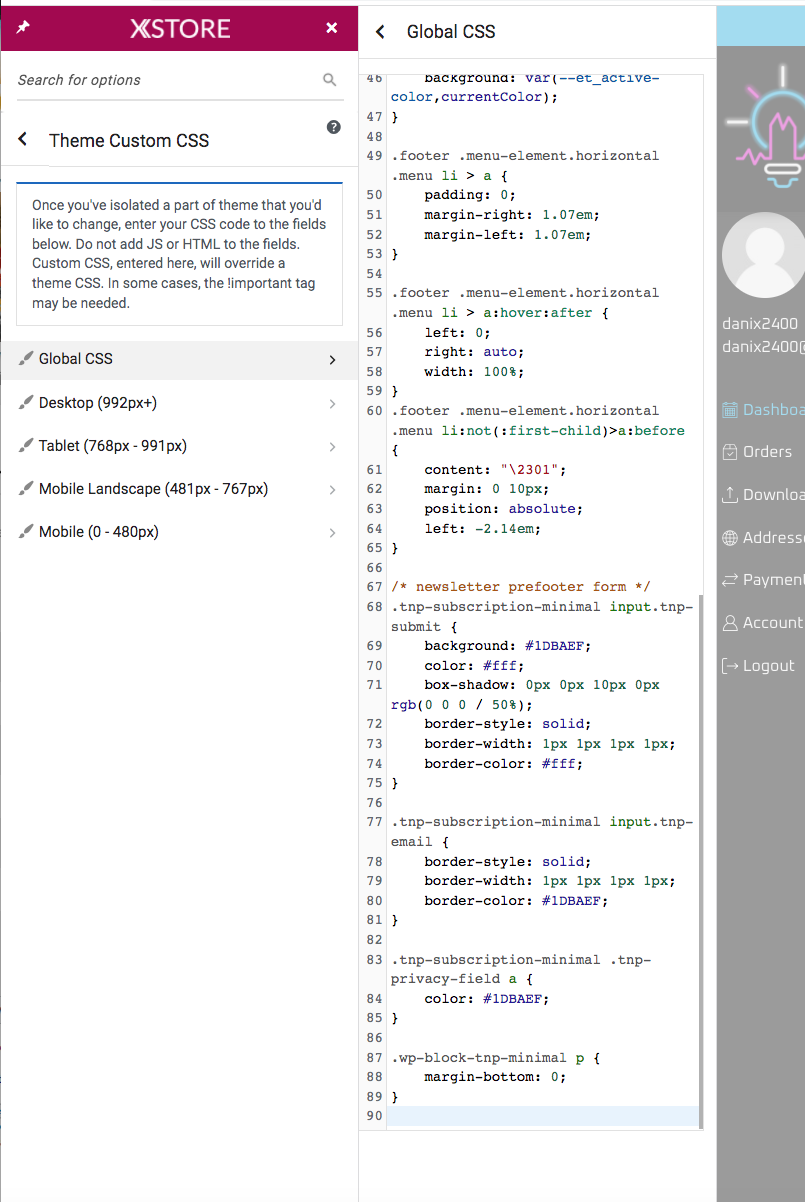Go back from Global CSS editor
The width and height of the screenshot is (805, 1202).
point(380,32)
